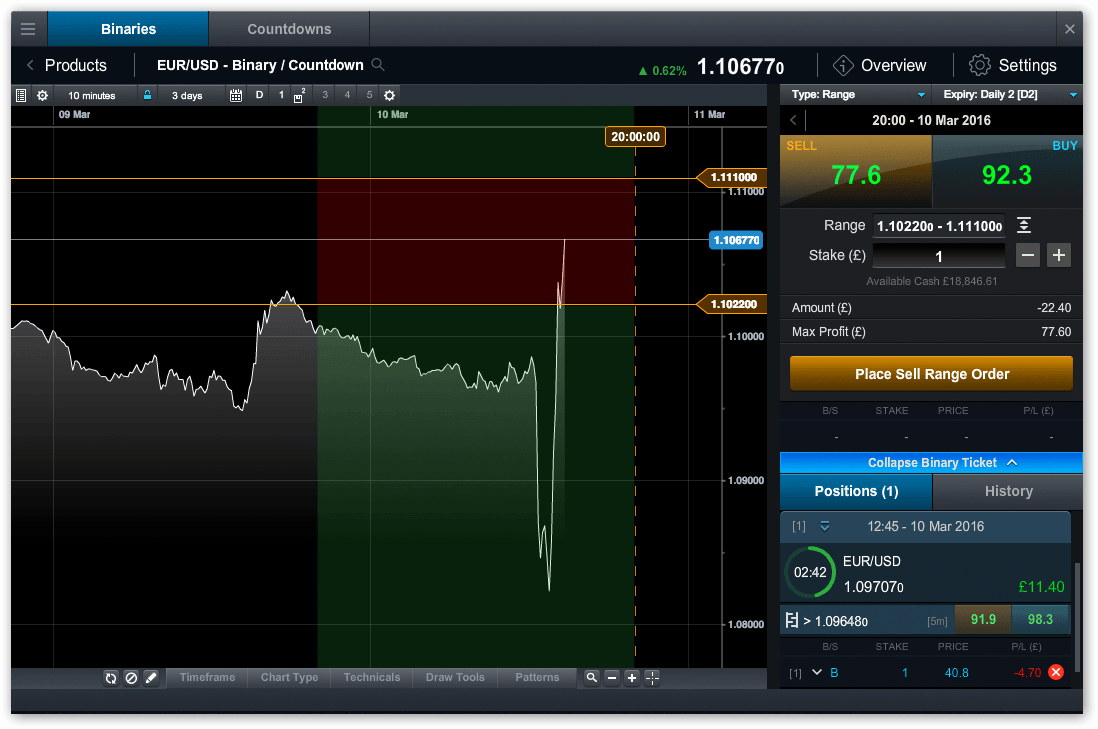The image size is (1098, 729).
Task: Go to previous expiry with left chevron
Action: (x=793, y=120)
